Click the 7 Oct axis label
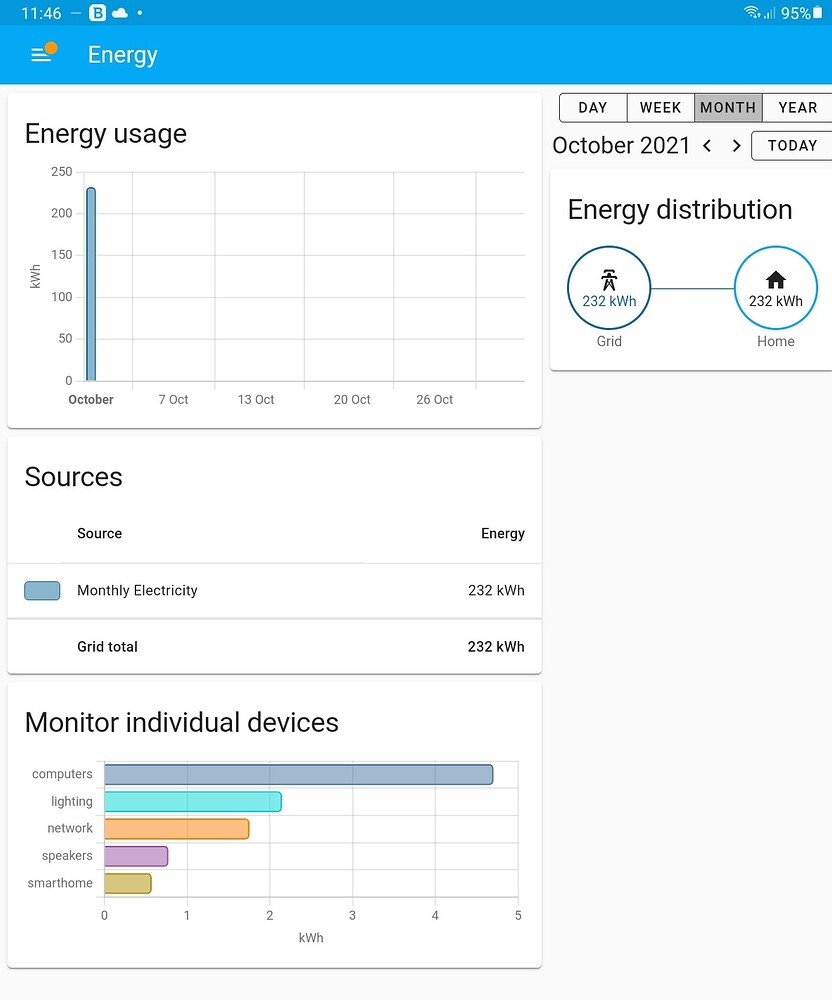Screen dimensions: 832x1000 click(173, 400)
